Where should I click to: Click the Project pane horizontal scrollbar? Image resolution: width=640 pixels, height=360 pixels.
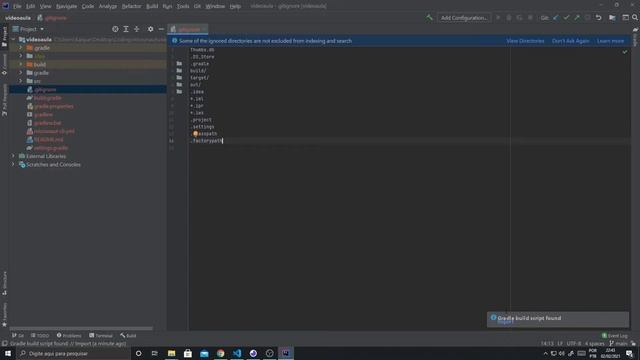[81, 328]
